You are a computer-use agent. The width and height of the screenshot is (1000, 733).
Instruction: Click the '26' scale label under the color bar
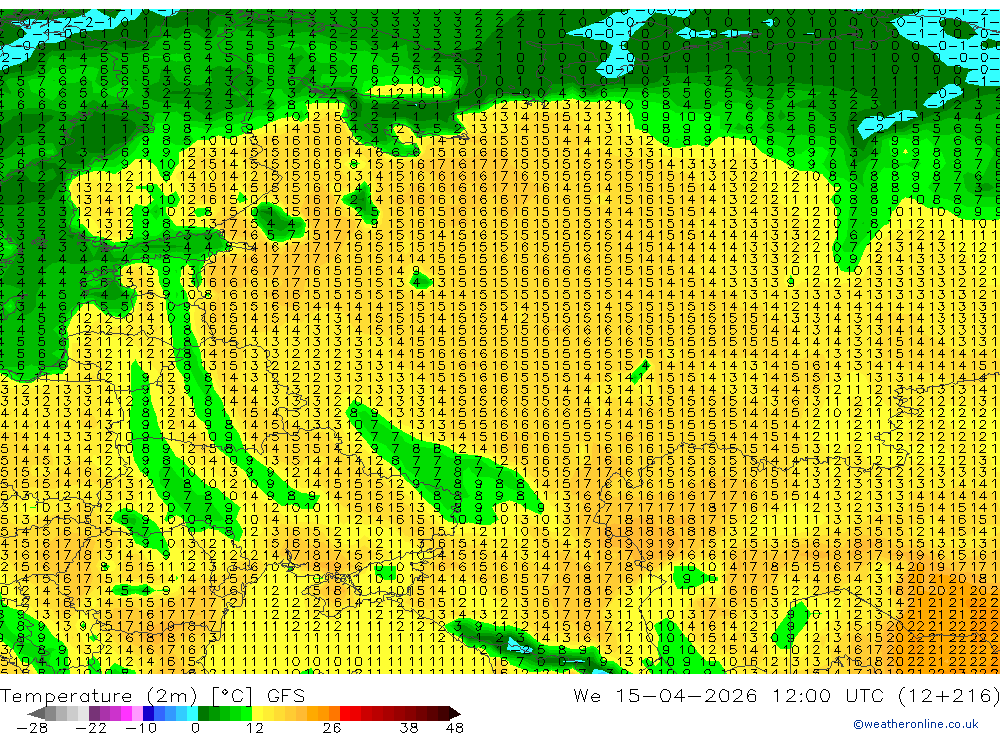coord(332,728)
